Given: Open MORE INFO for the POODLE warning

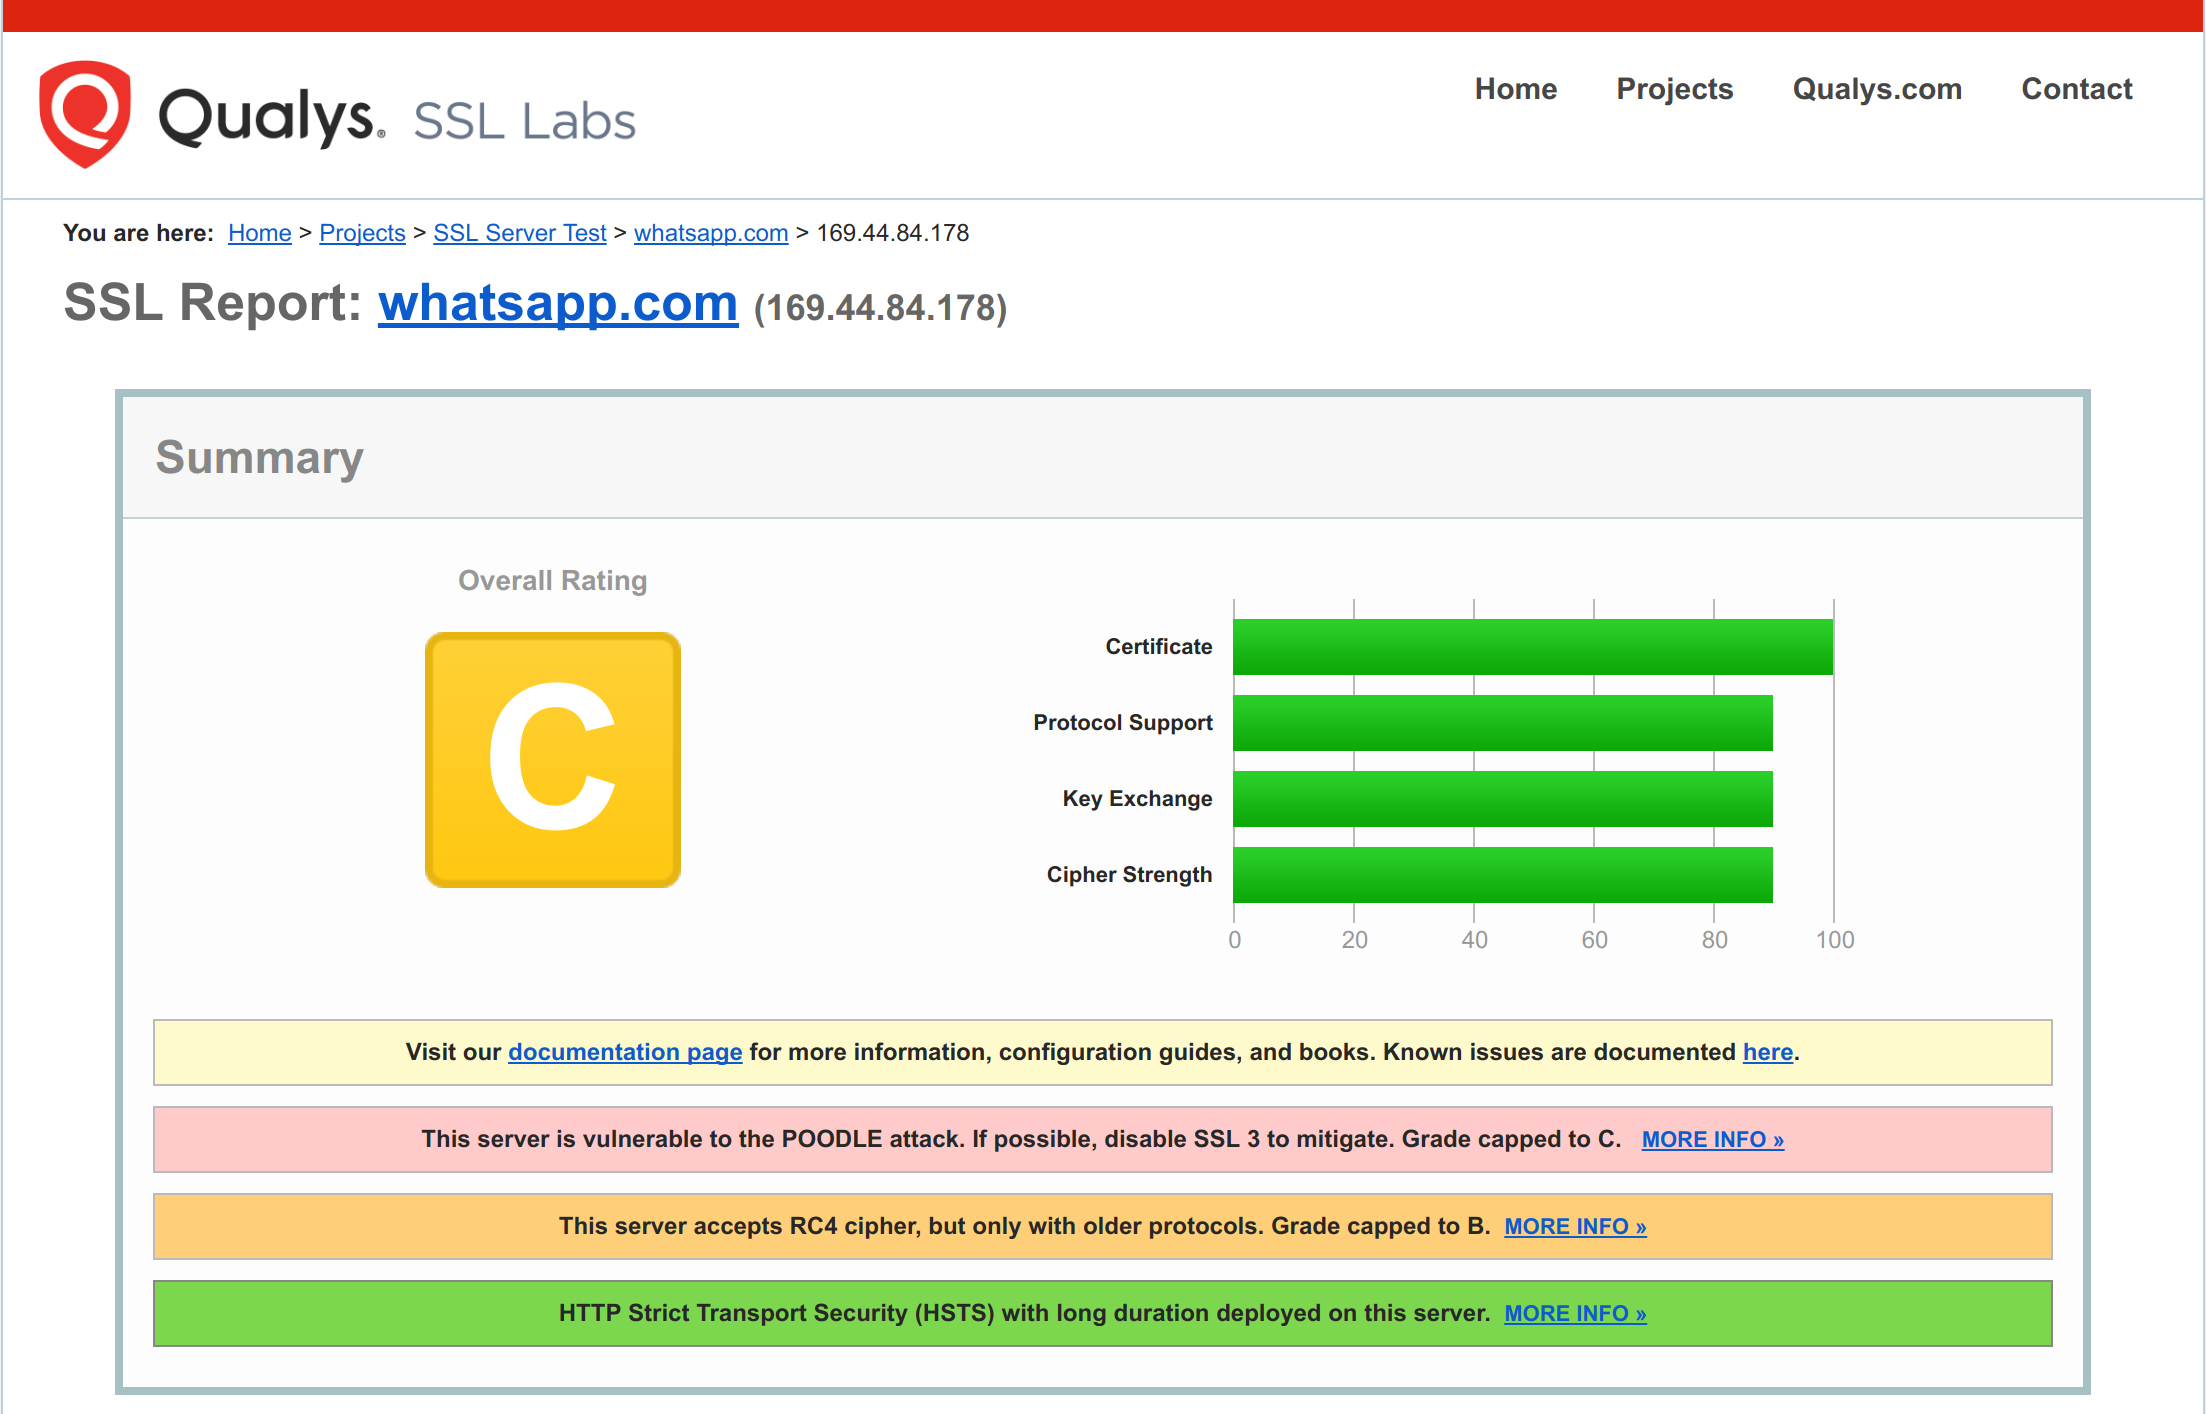Looking at the screenshot, I should point(1712,1139).
